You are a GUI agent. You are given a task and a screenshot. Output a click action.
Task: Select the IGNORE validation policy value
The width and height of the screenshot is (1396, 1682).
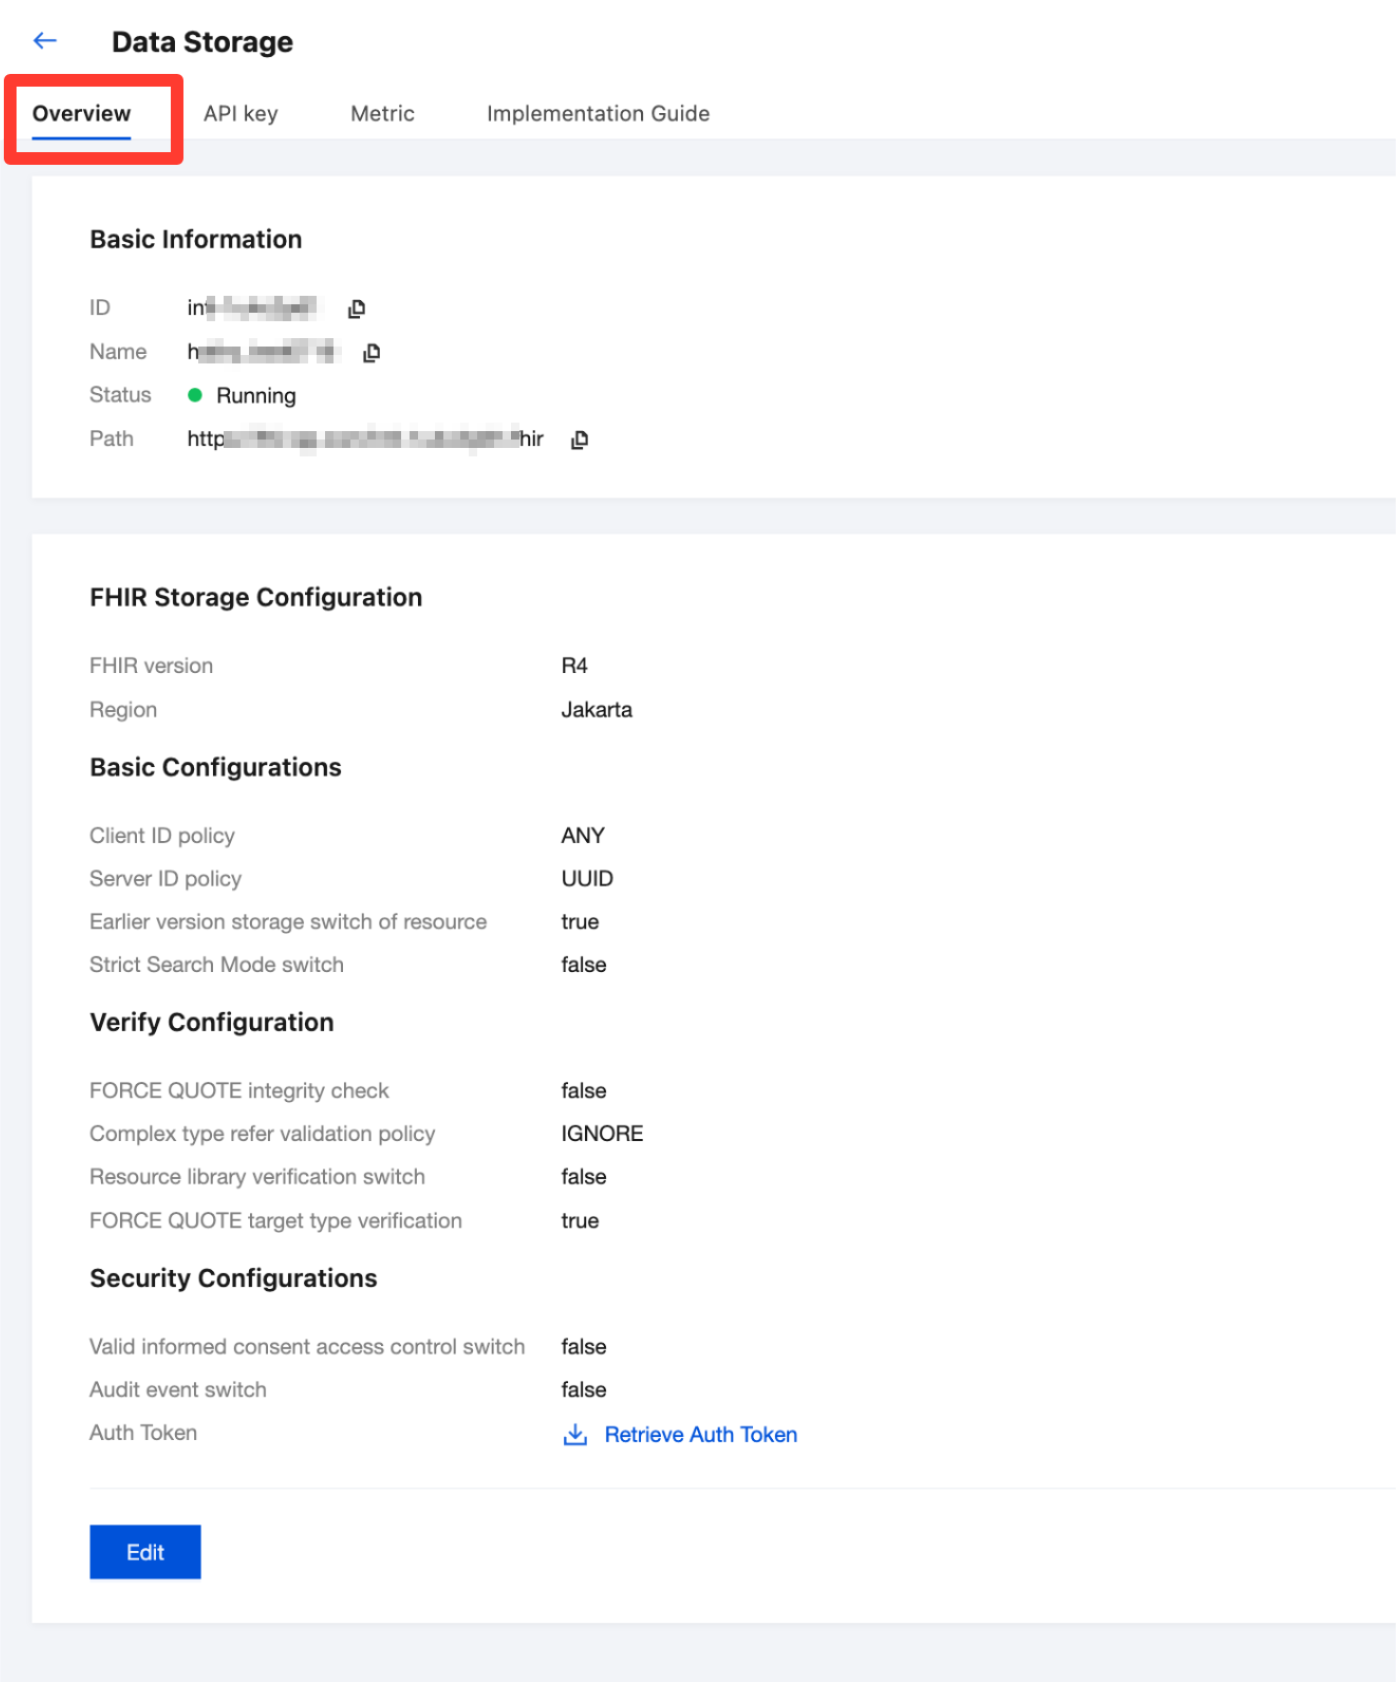[602, 1134]
